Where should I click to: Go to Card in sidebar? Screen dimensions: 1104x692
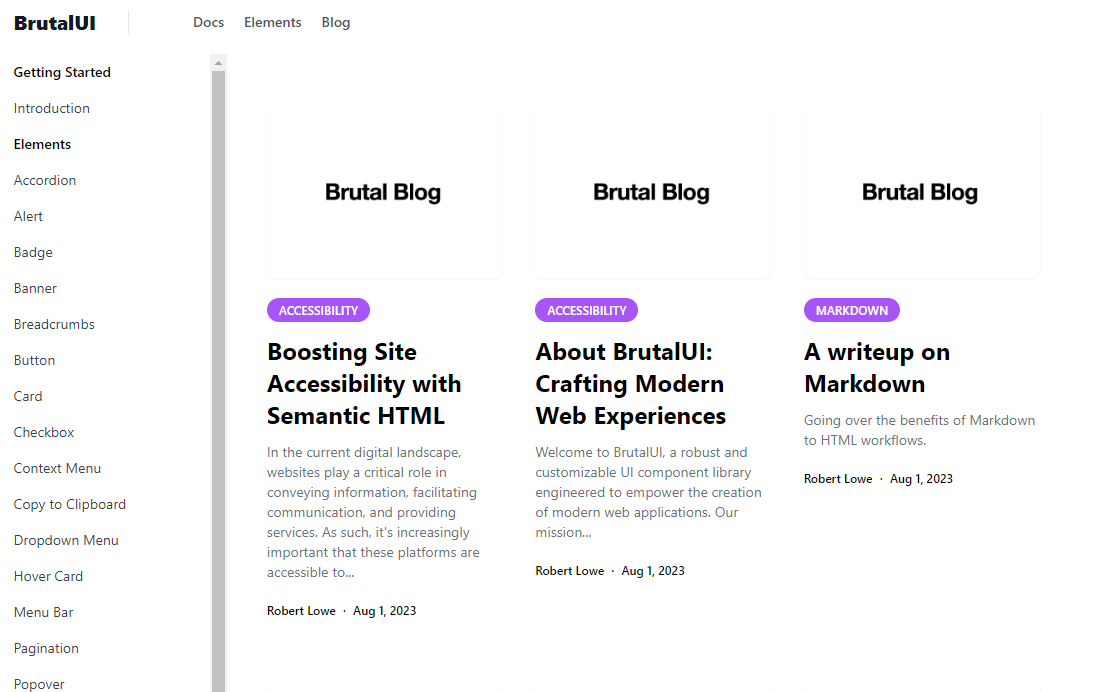point(28,396)
